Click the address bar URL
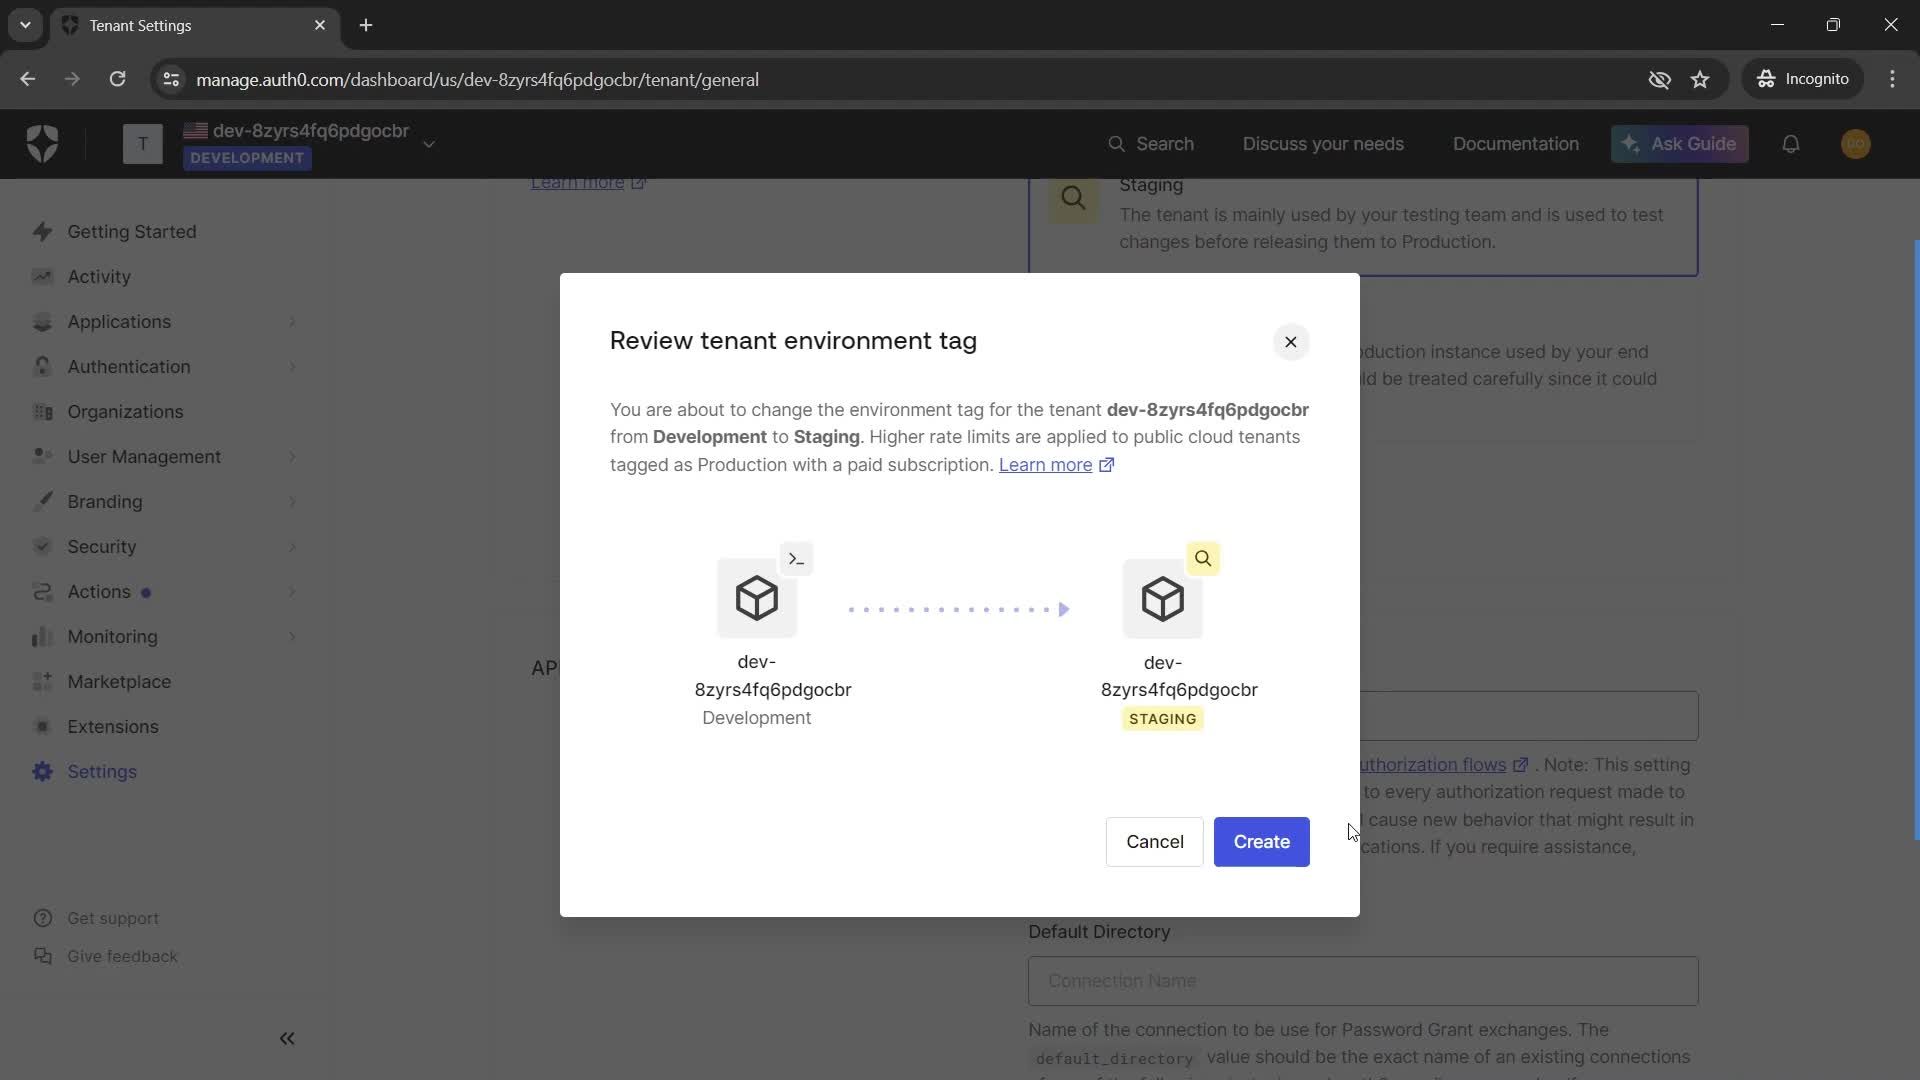The width and height of the screenshot is (1920, 1080). (477, 80)
